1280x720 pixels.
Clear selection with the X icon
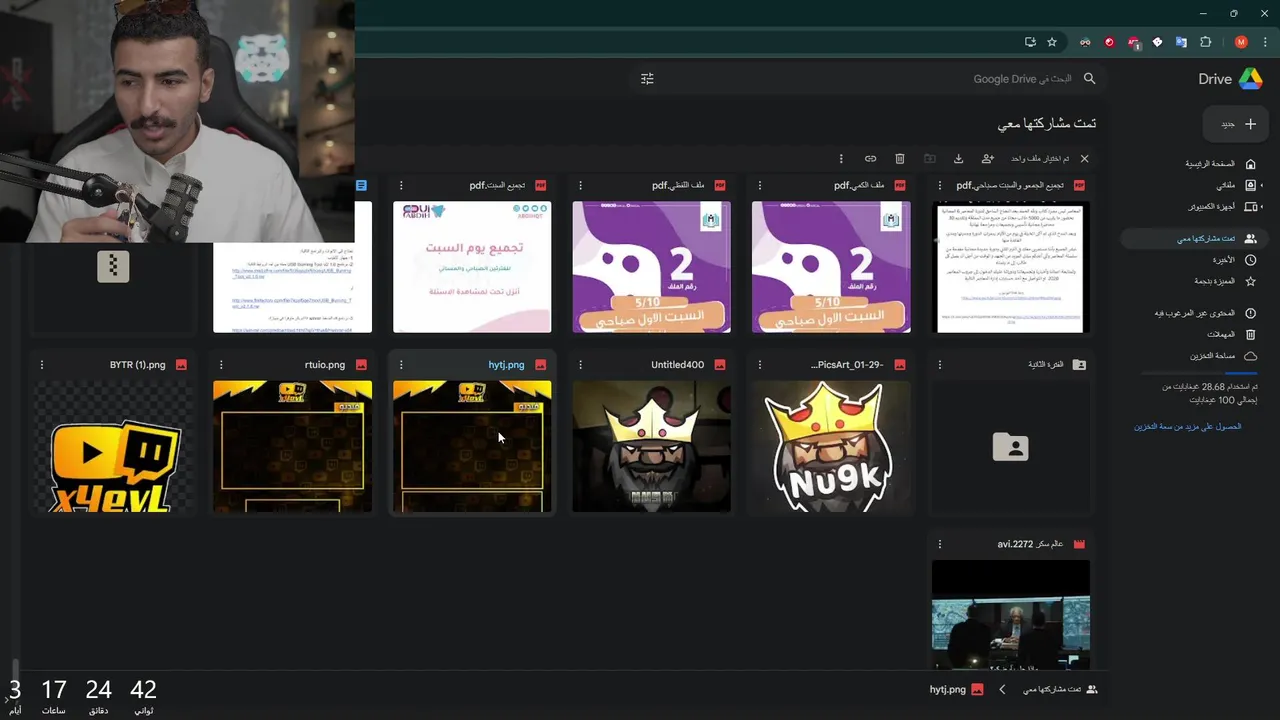click(1084, 159)
